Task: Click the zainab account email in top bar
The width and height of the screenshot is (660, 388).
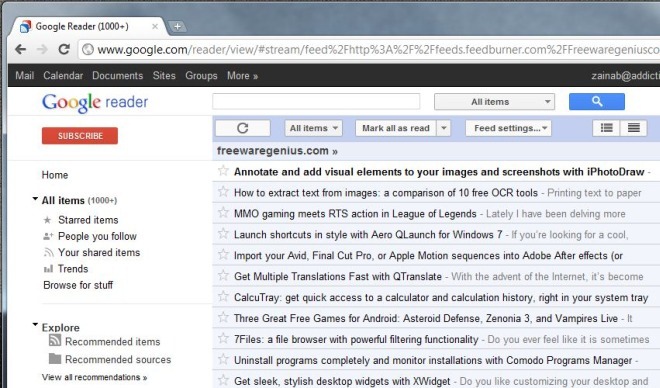Action: tap(625, 76)
